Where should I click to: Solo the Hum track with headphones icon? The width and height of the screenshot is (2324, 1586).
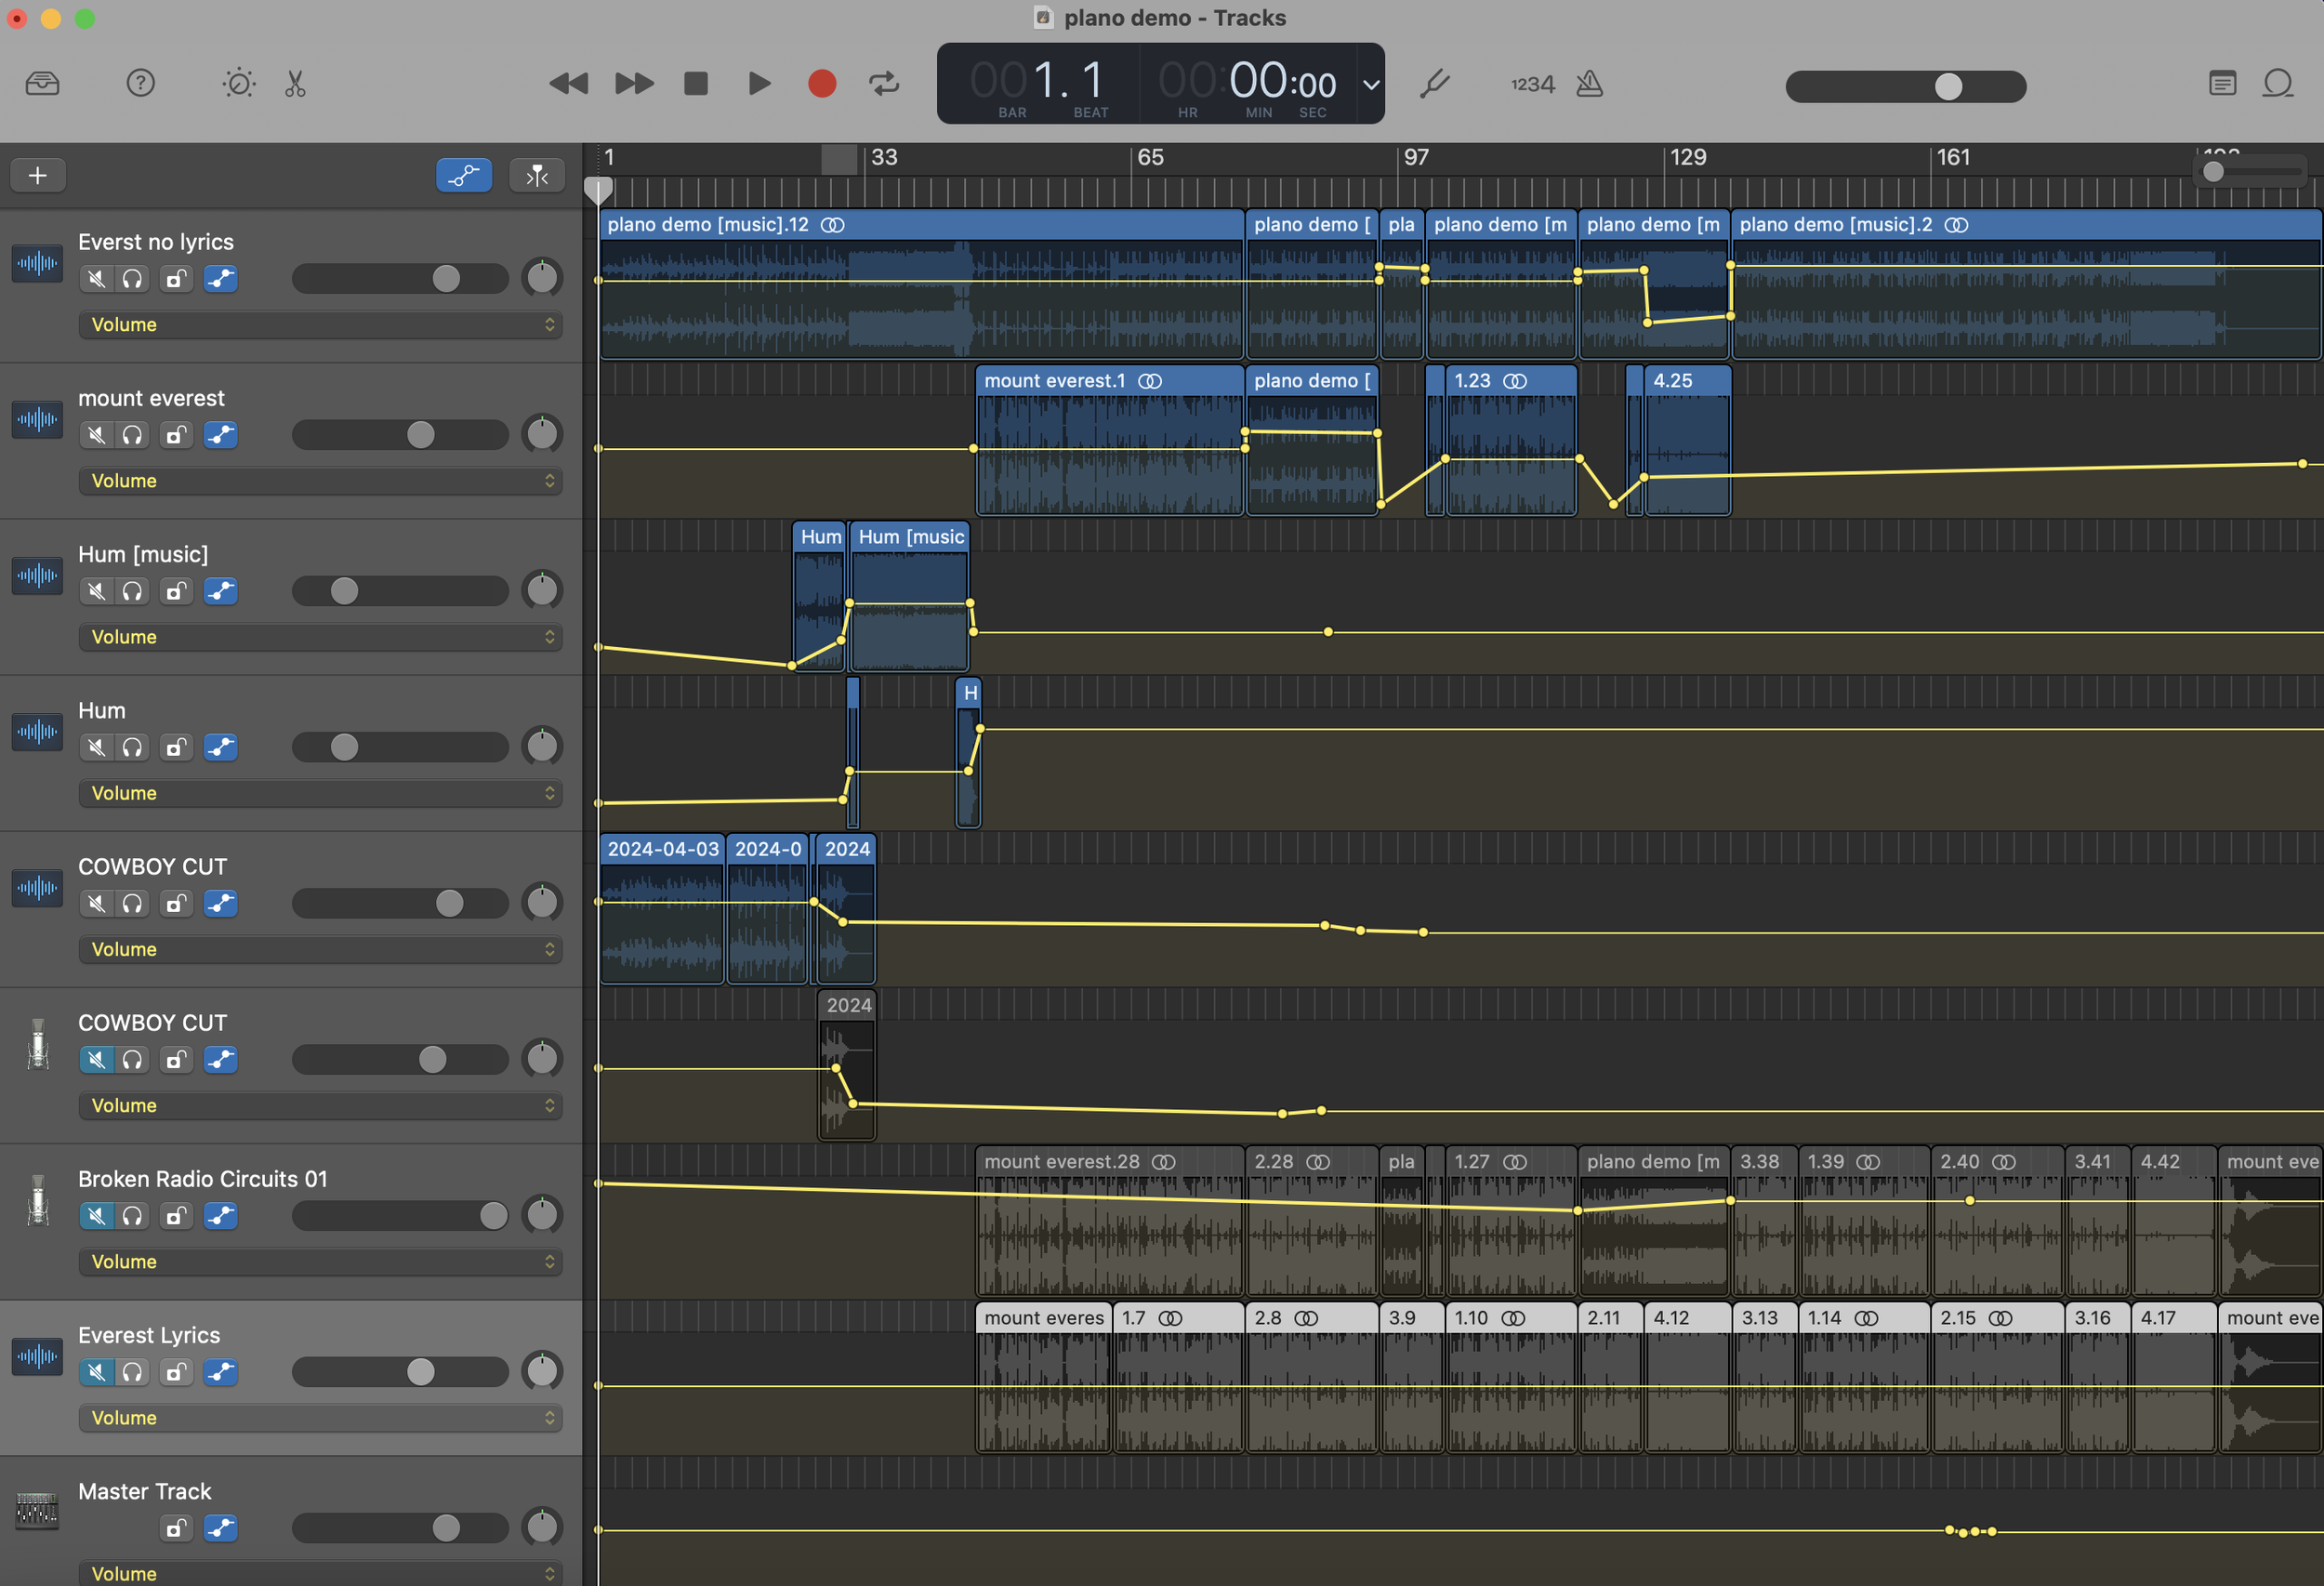coord(132,747)
